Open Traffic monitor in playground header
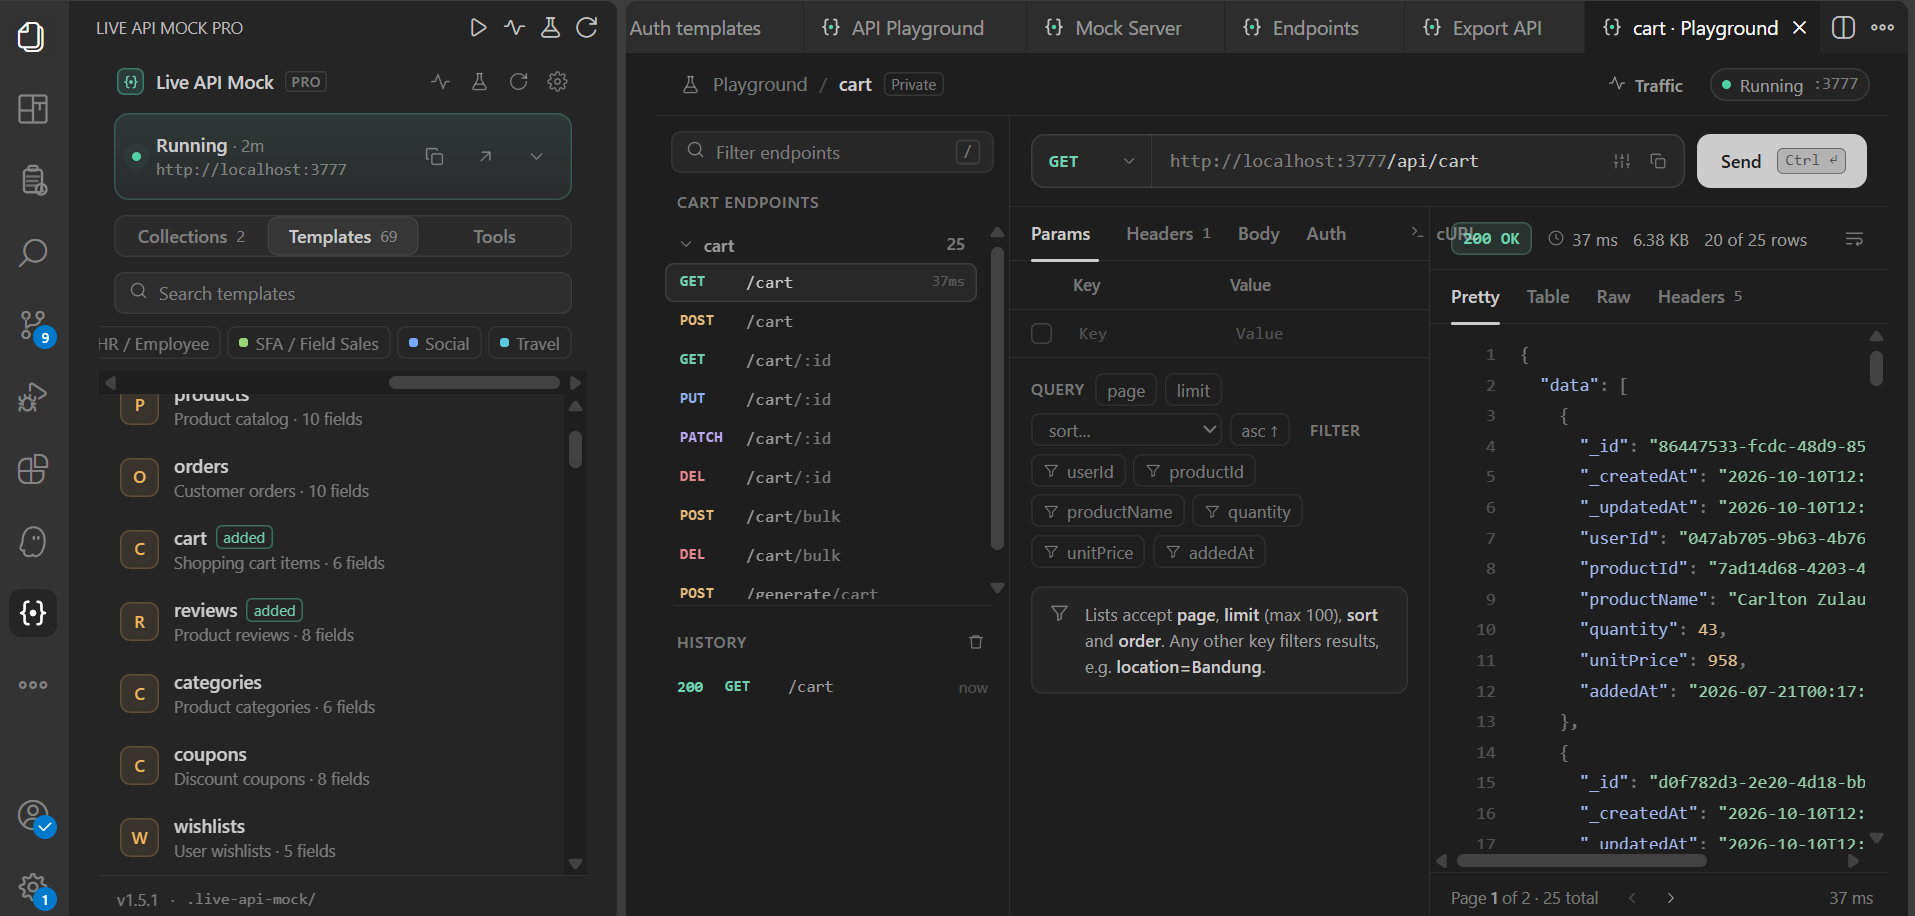This screenshot has height=916, width=1915. [x=1646, y=86]
